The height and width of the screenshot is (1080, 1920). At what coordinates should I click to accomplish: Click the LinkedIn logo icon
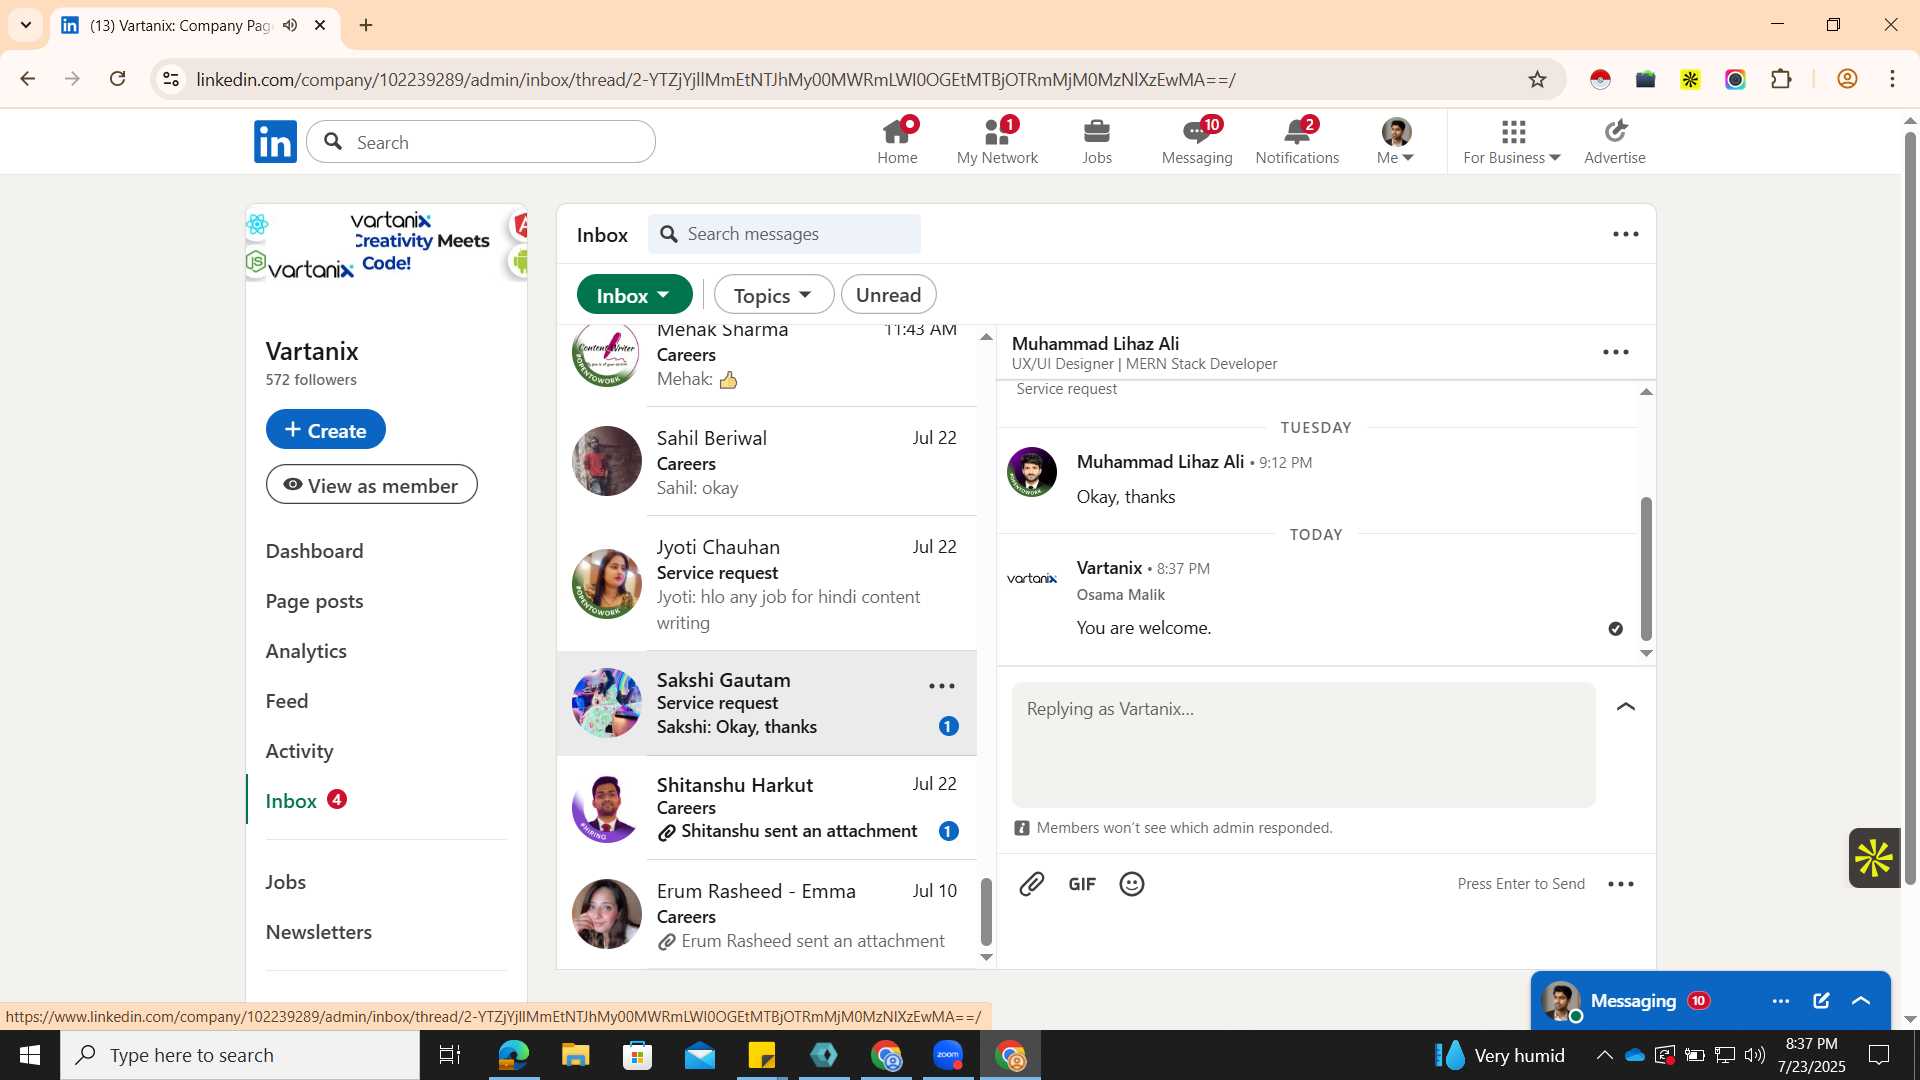click(x=275, y=142)
